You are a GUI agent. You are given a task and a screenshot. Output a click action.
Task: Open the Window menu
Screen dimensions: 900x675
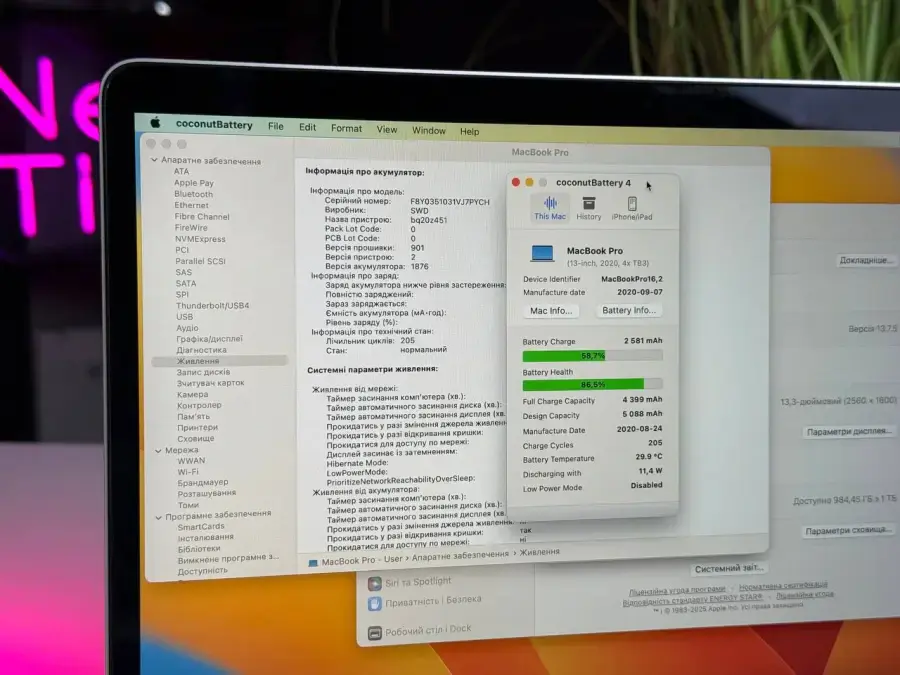429,130
